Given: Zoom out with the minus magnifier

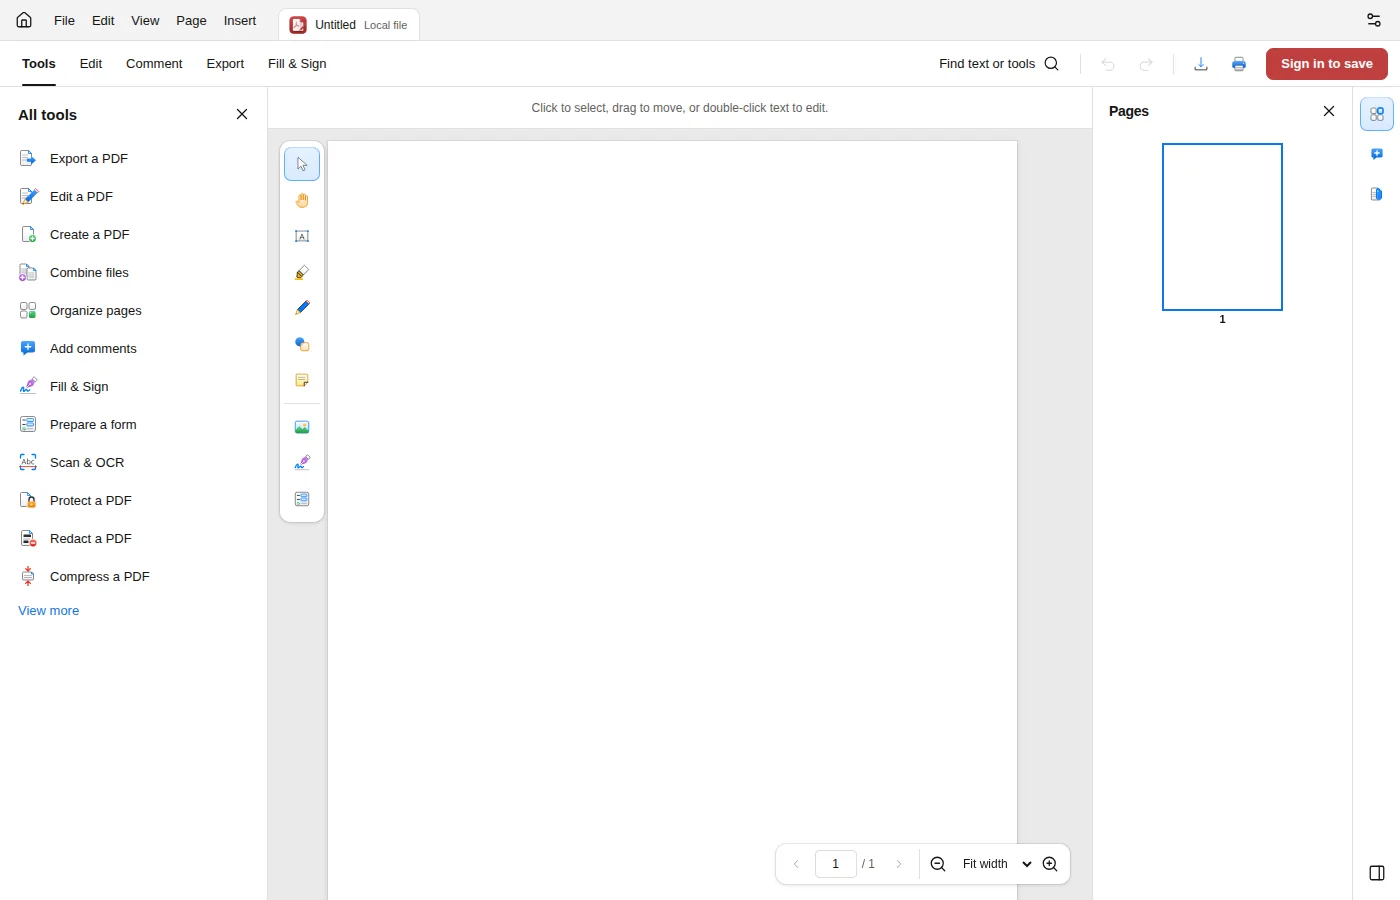Looking at the screenshot, I should [x=938, y=864].
